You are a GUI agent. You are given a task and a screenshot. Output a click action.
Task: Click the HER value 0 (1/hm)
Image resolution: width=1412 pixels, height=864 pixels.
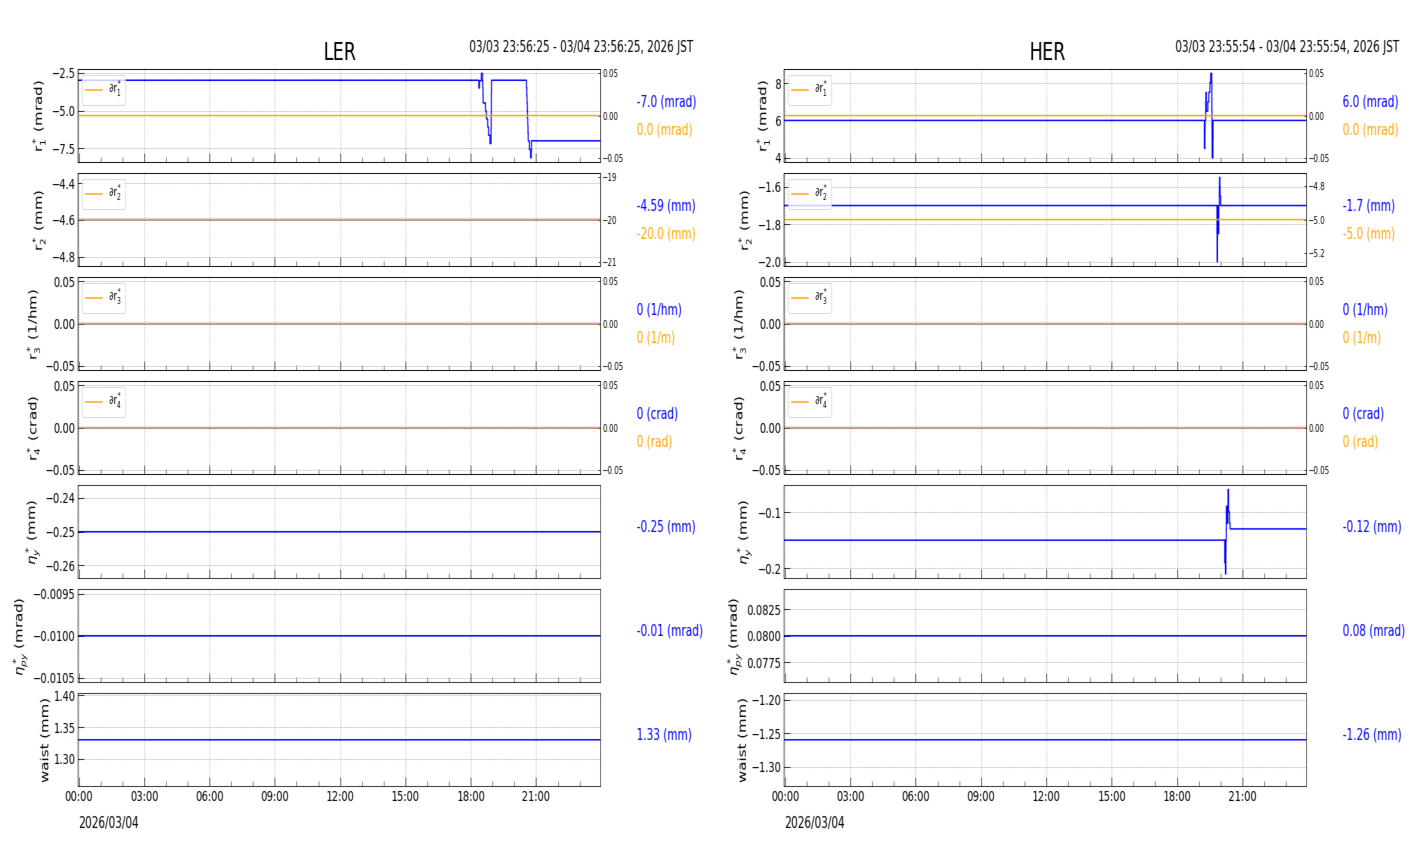1365,310
